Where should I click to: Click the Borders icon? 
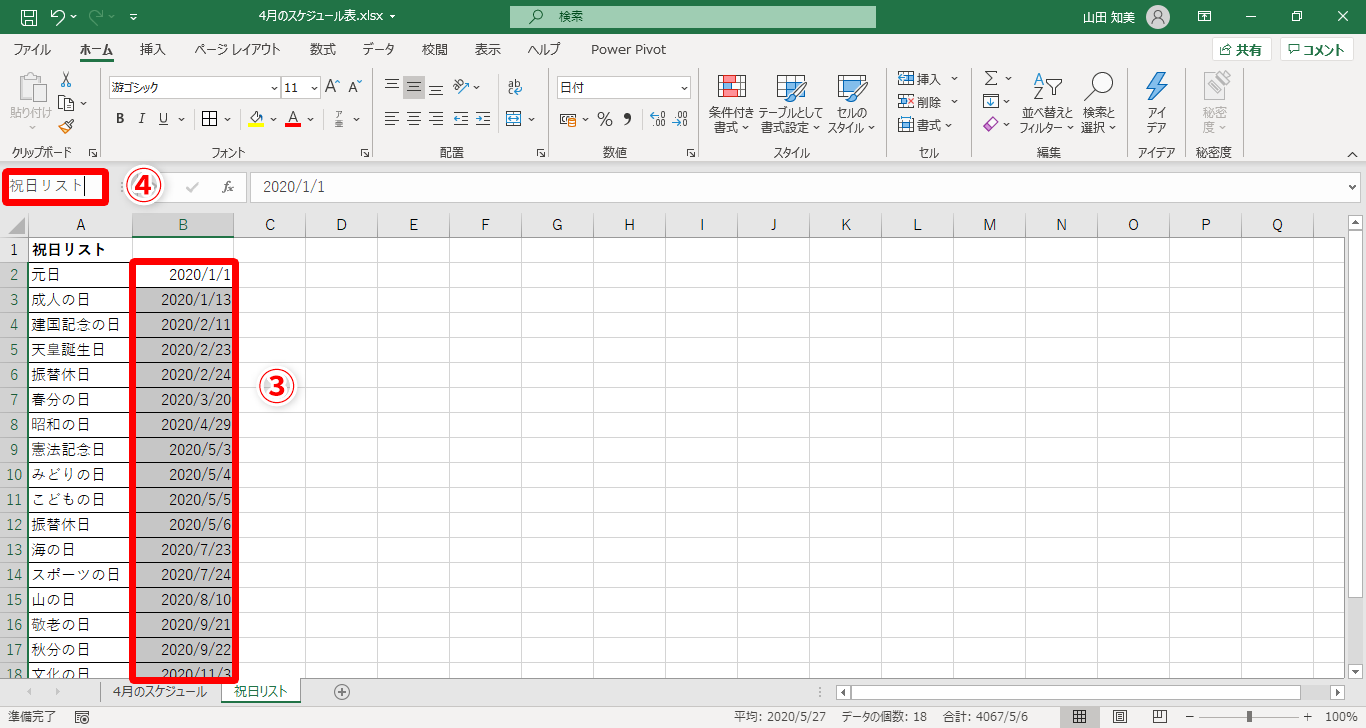(x=210, y=119)
